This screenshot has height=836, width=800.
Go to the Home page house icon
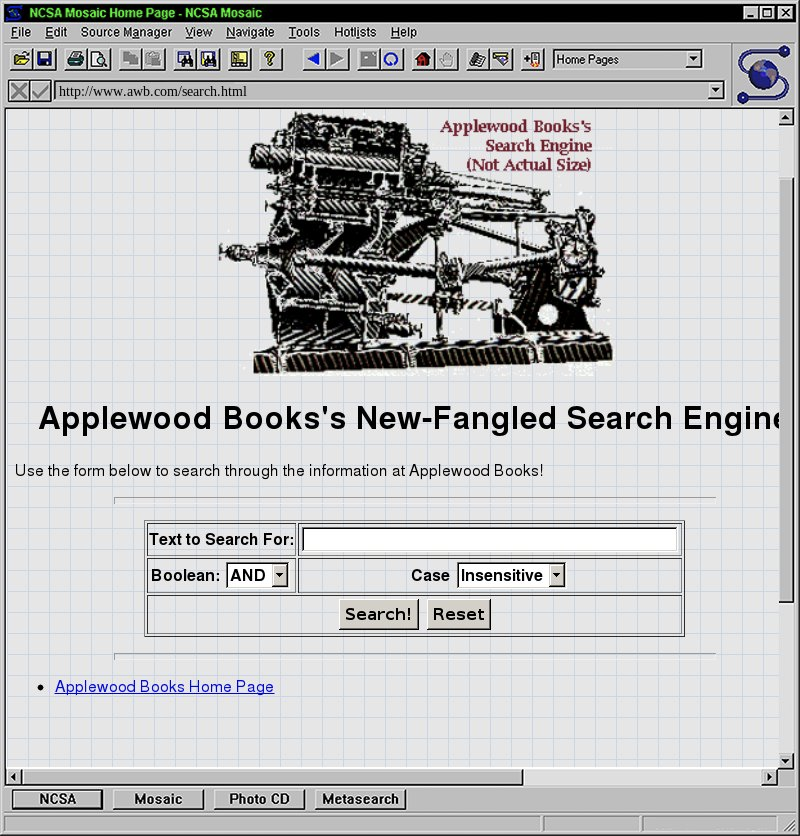tap(423, 60)
